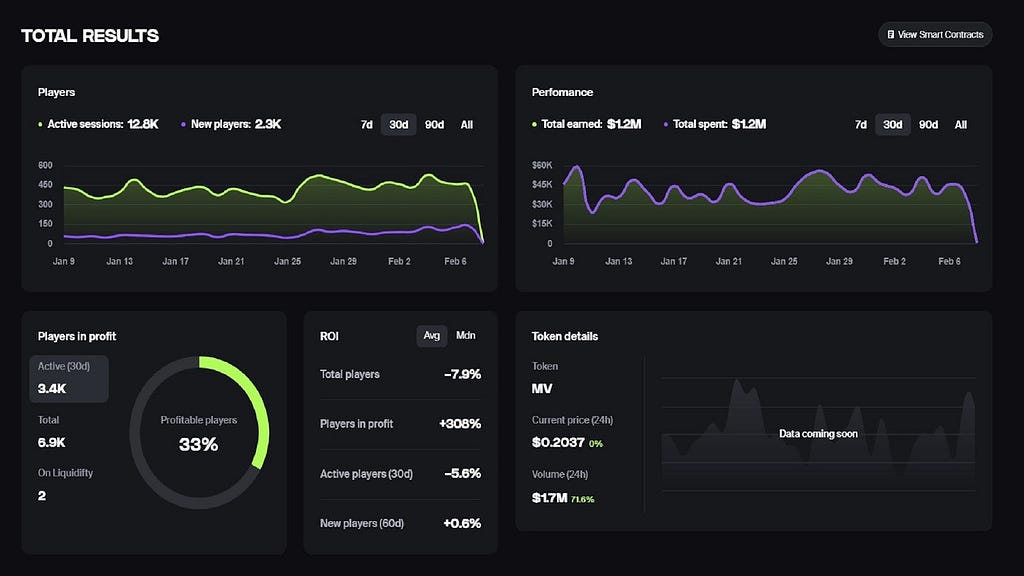Click Active sessions 12.8K legend
1024x576 pixels.
98,124
